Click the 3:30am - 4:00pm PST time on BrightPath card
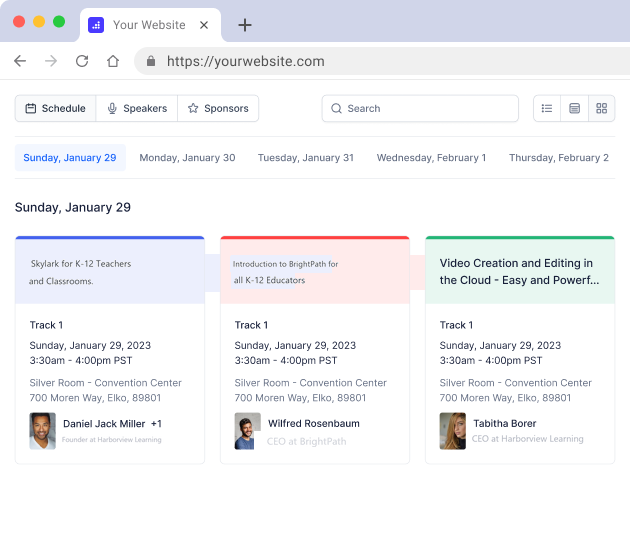 pos(286,360)
